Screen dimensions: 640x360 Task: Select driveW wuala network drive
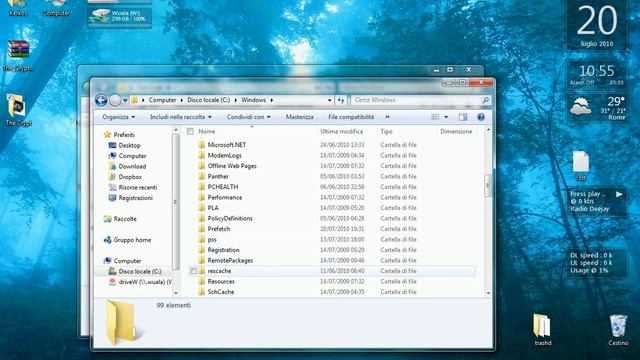[x=145, y=282]
